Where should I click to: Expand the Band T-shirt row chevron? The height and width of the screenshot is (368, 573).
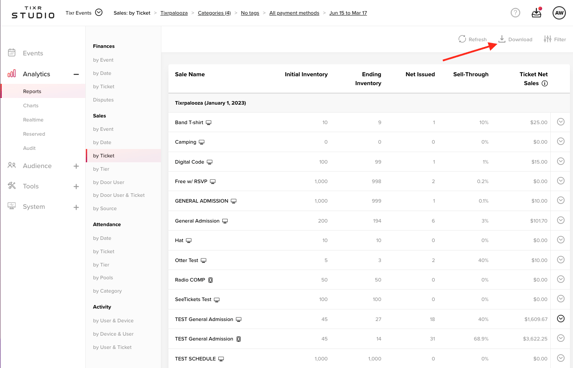(561, 122)
